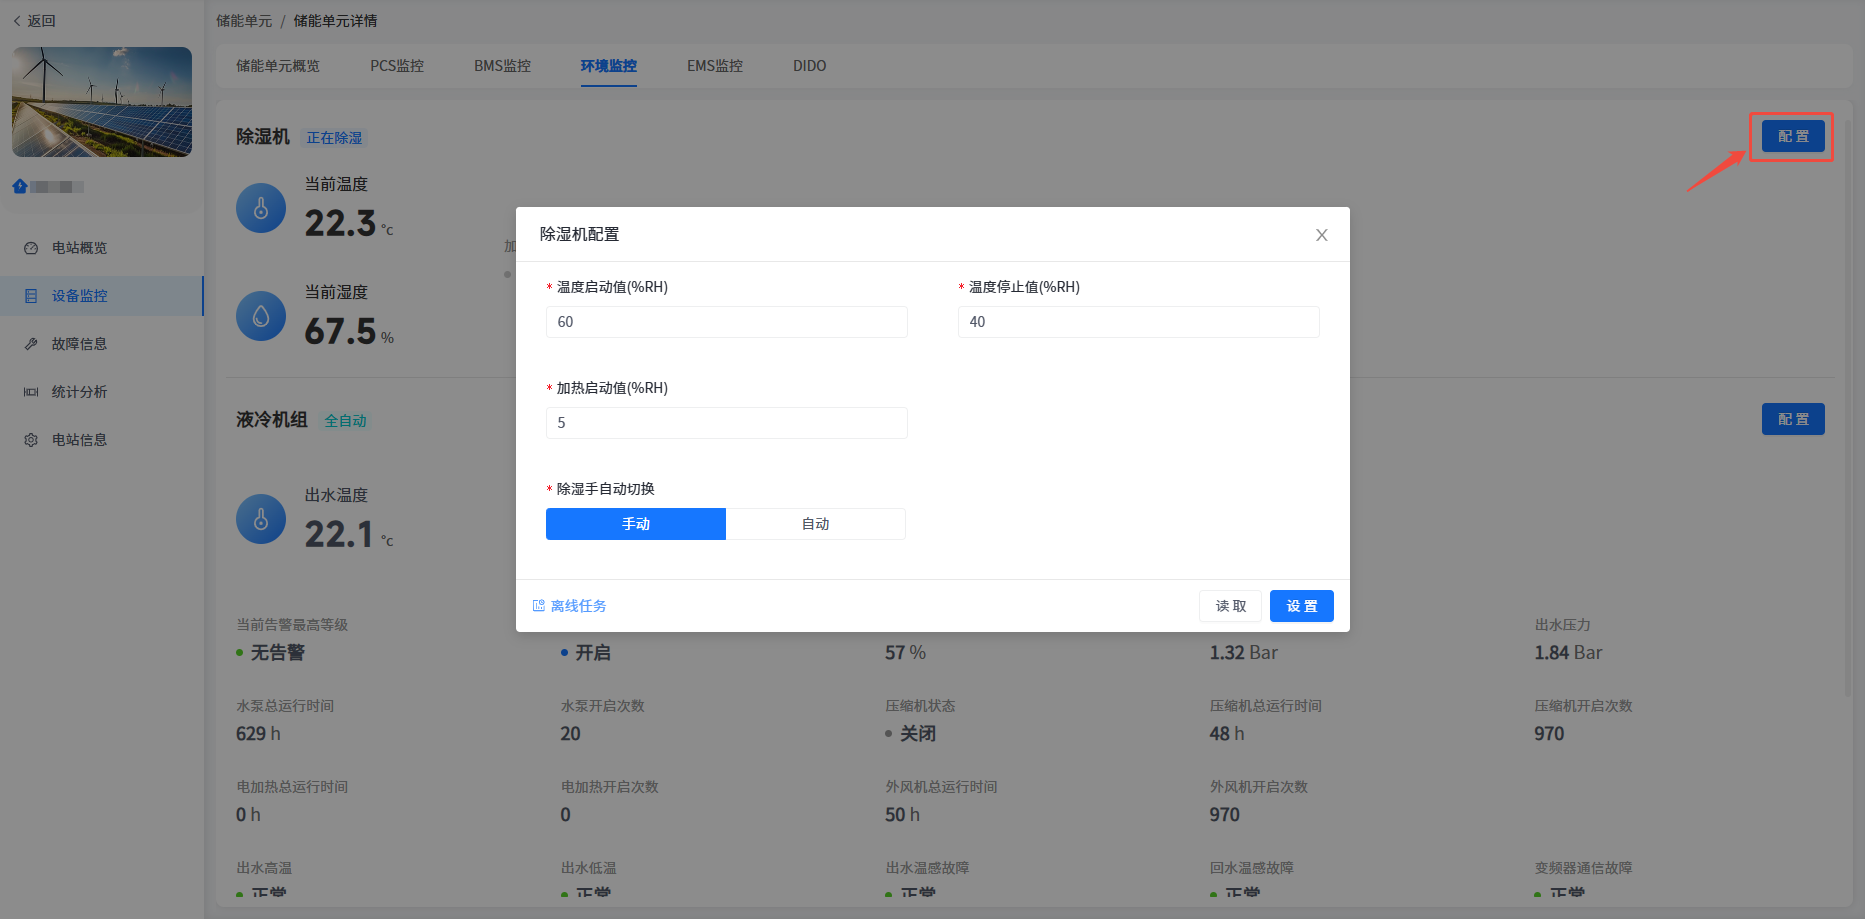Close the 除湿机配置 dialog
Screen dimensions: 1865x919
(x=1321, y=235)
